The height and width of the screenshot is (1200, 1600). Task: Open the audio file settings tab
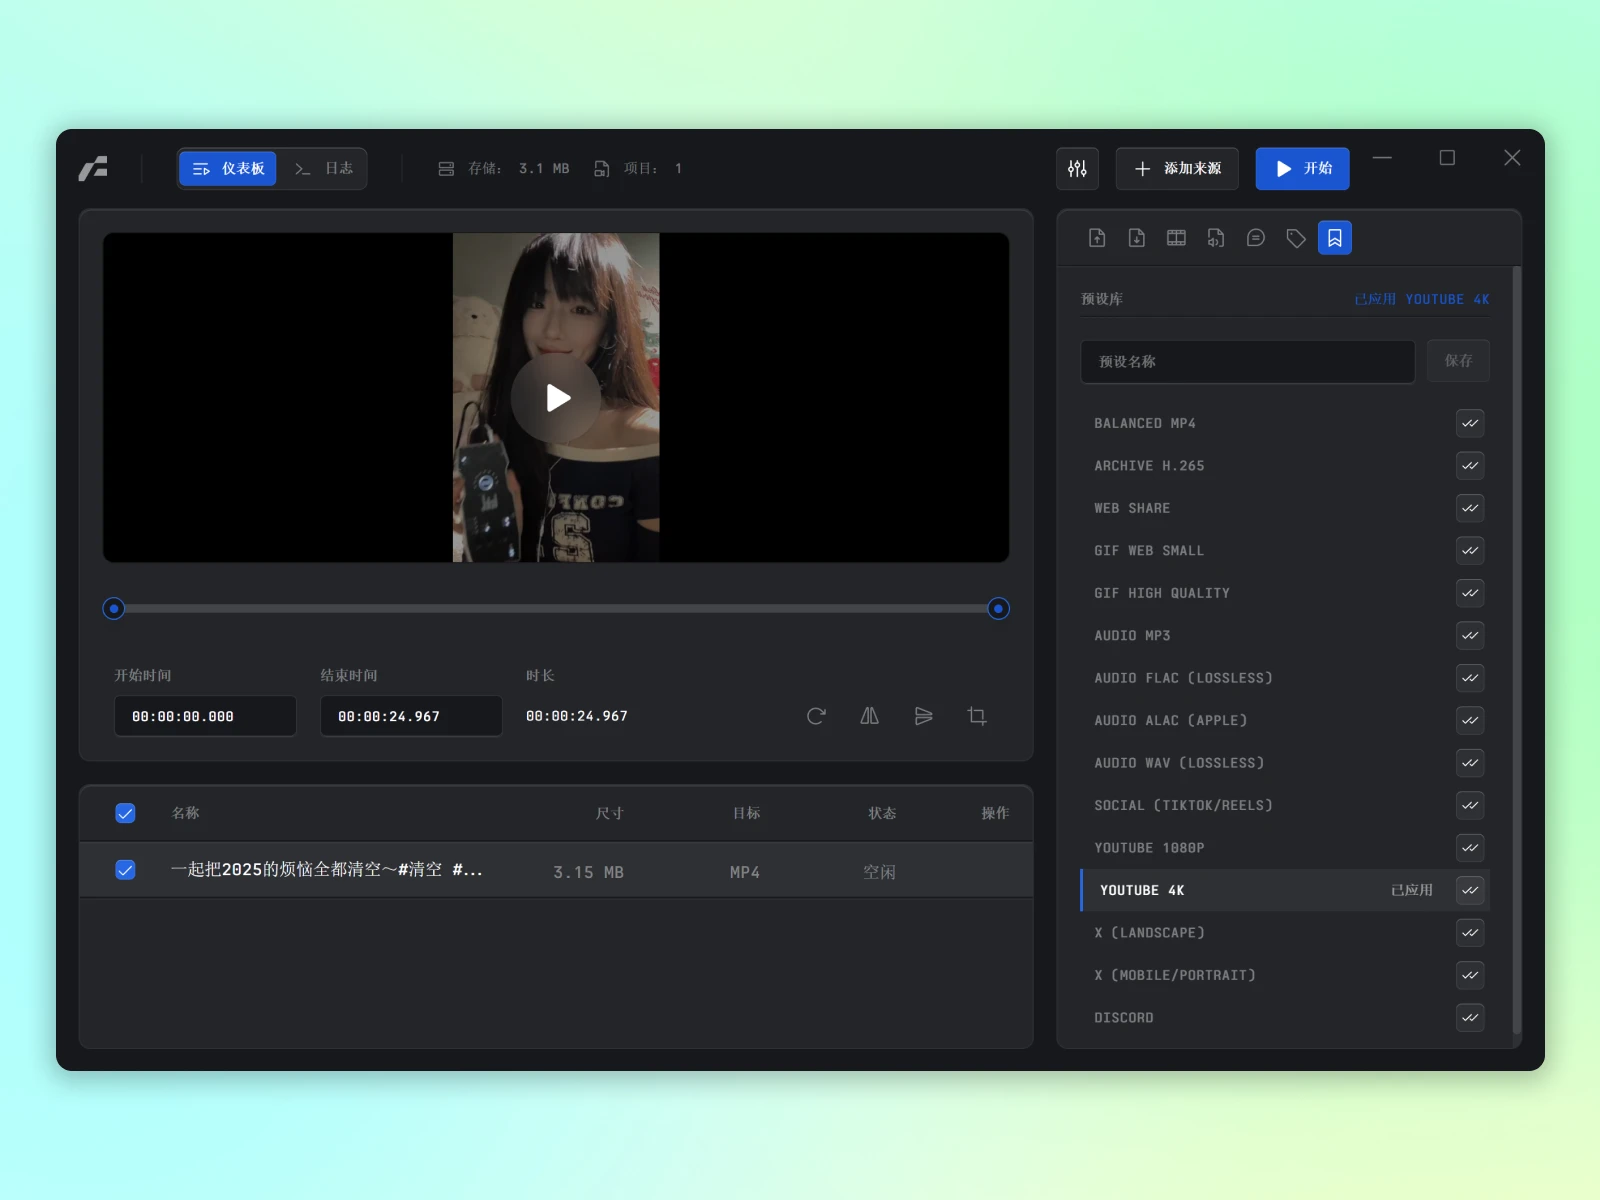(x=1216, y=238)
